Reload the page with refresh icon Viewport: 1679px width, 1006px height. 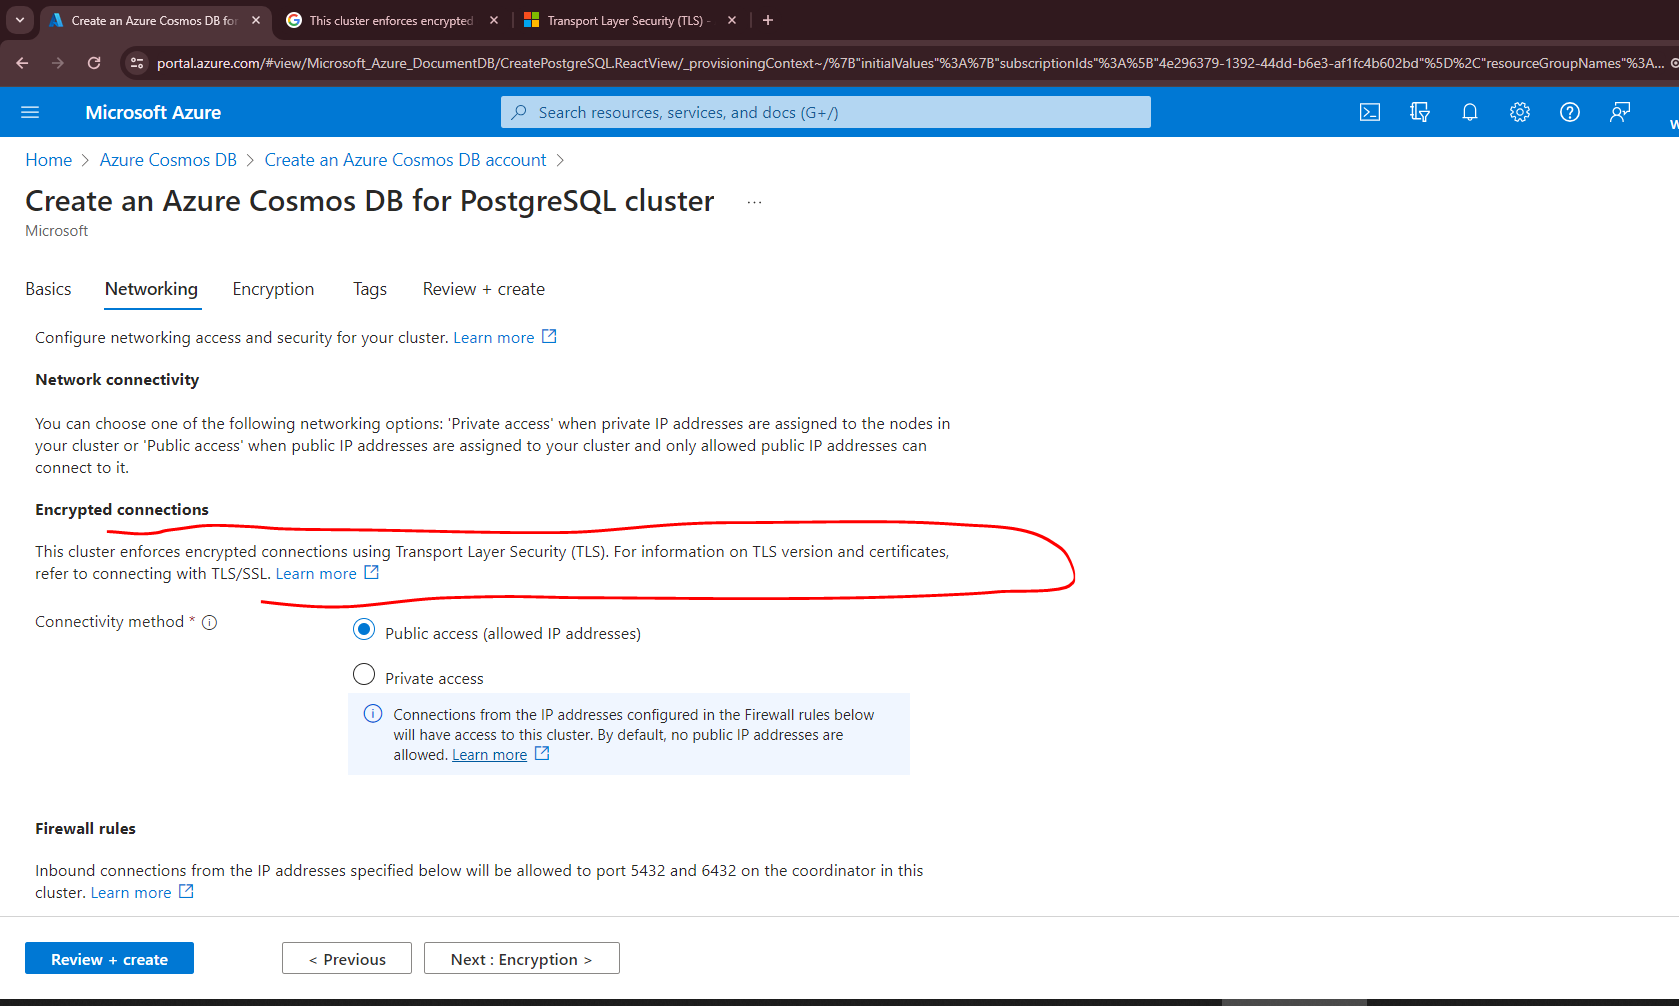(94, 63)
